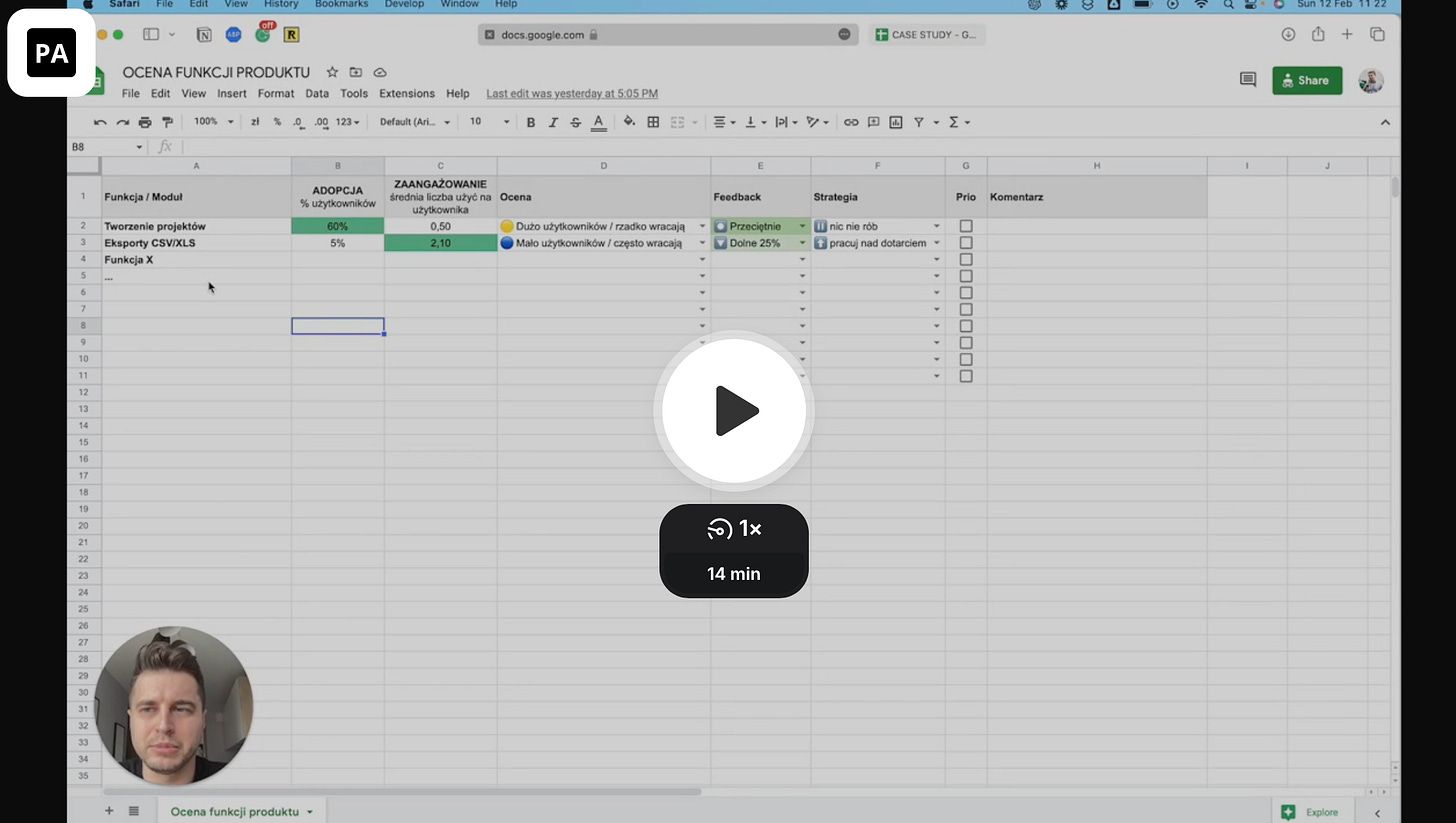The width and height of the screenshot is (1456, 823).
Task: Increase decimal places
Action: pyautogui.click(x=321, y=122)
